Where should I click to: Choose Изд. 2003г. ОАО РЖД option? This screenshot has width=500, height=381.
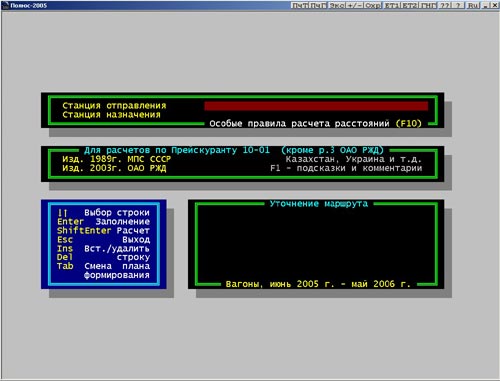click(x=114, y=168)
